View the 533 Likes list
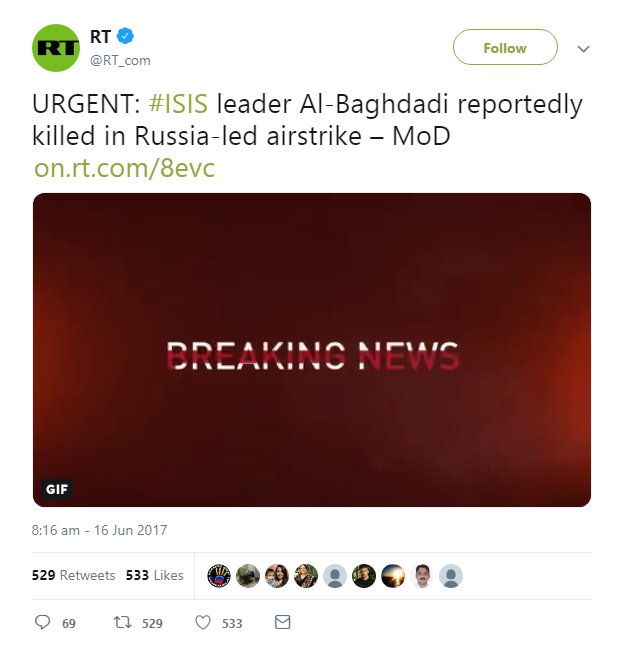Image resolution: width=623 pixels, height=657 pixels. [x=155, y=575]
